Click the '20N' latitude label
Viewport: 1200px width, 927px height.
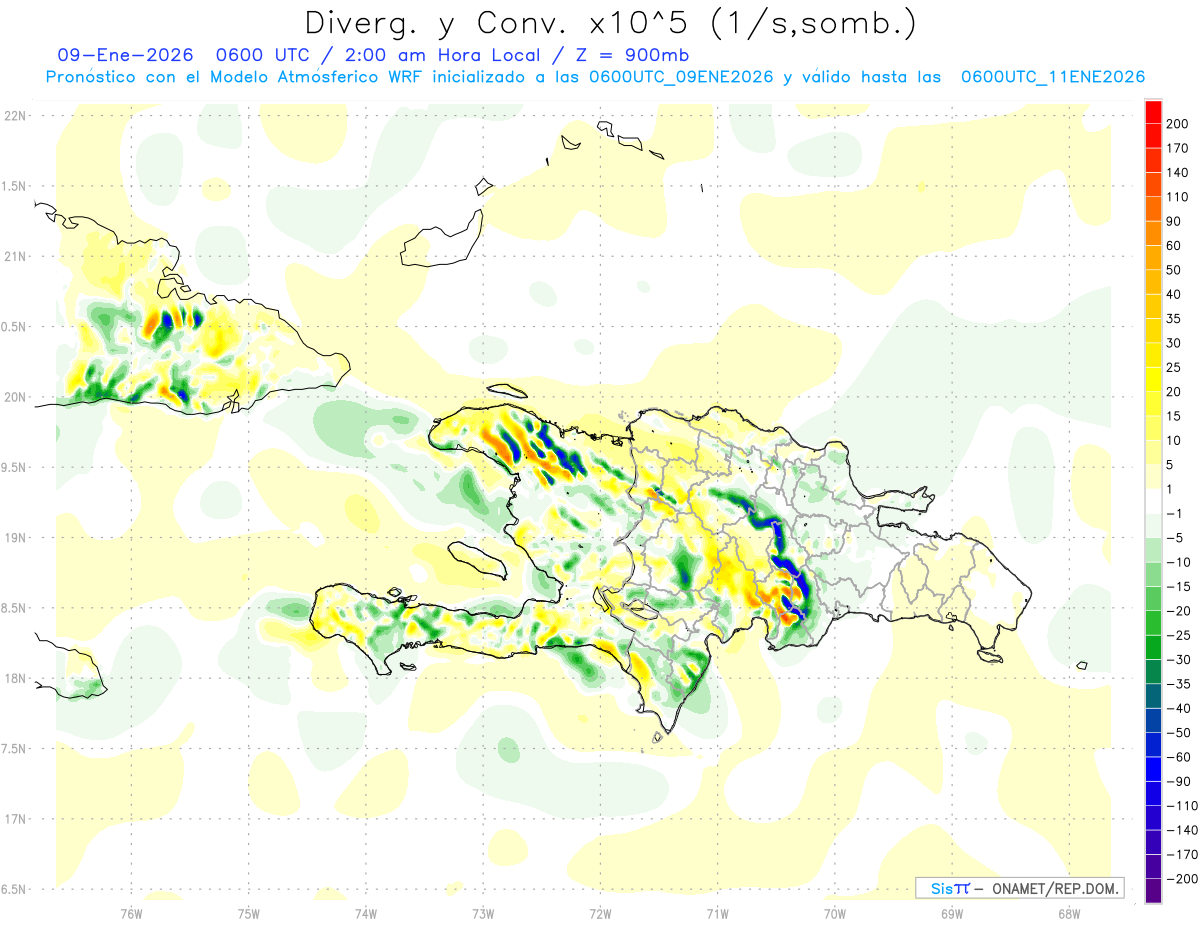15,397
